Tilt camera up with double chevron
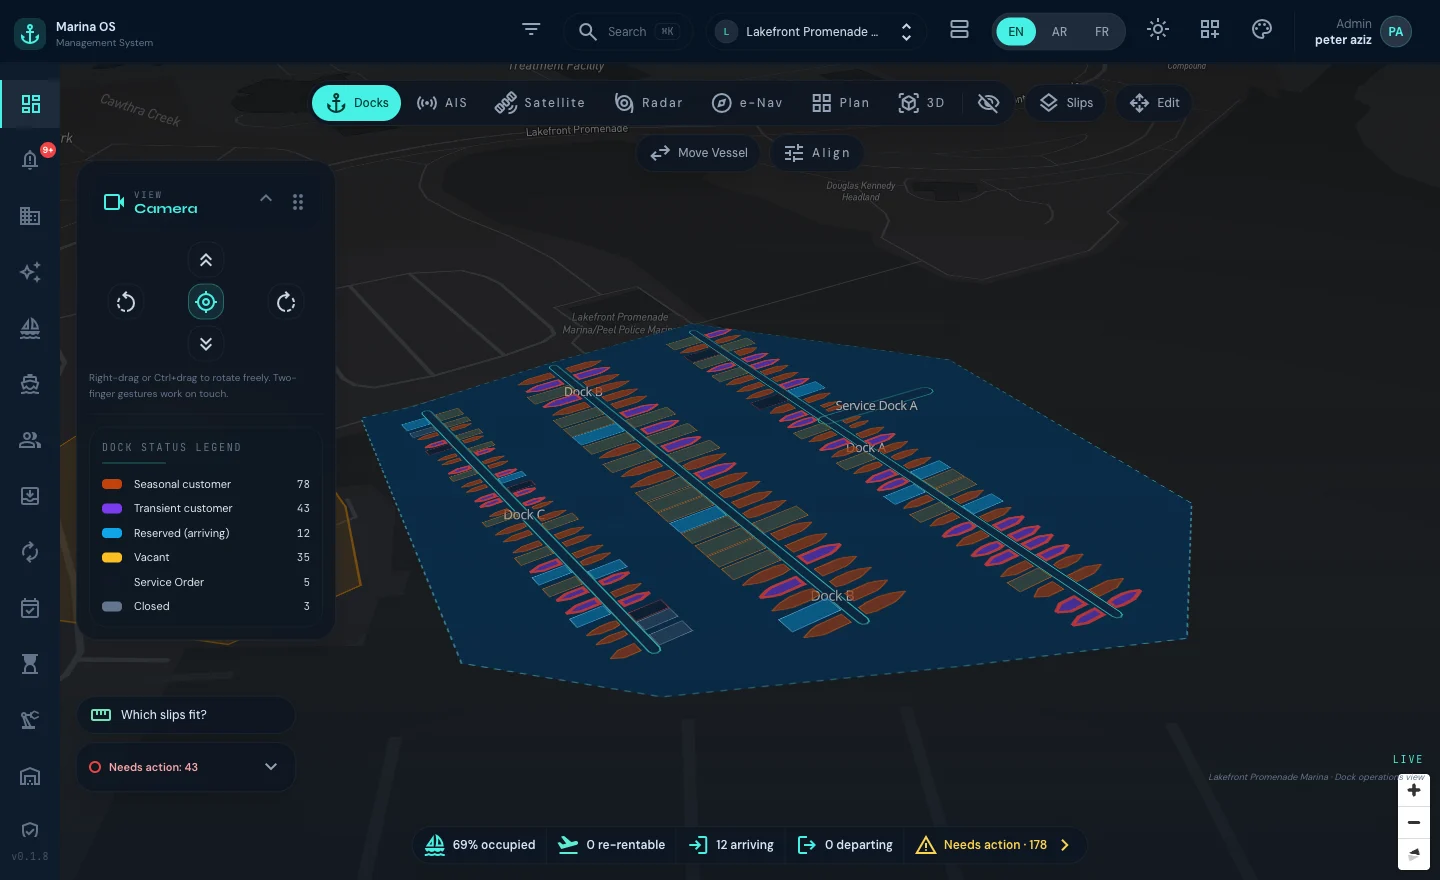The width and height of the screenshot is (1440, 880). 206,260
